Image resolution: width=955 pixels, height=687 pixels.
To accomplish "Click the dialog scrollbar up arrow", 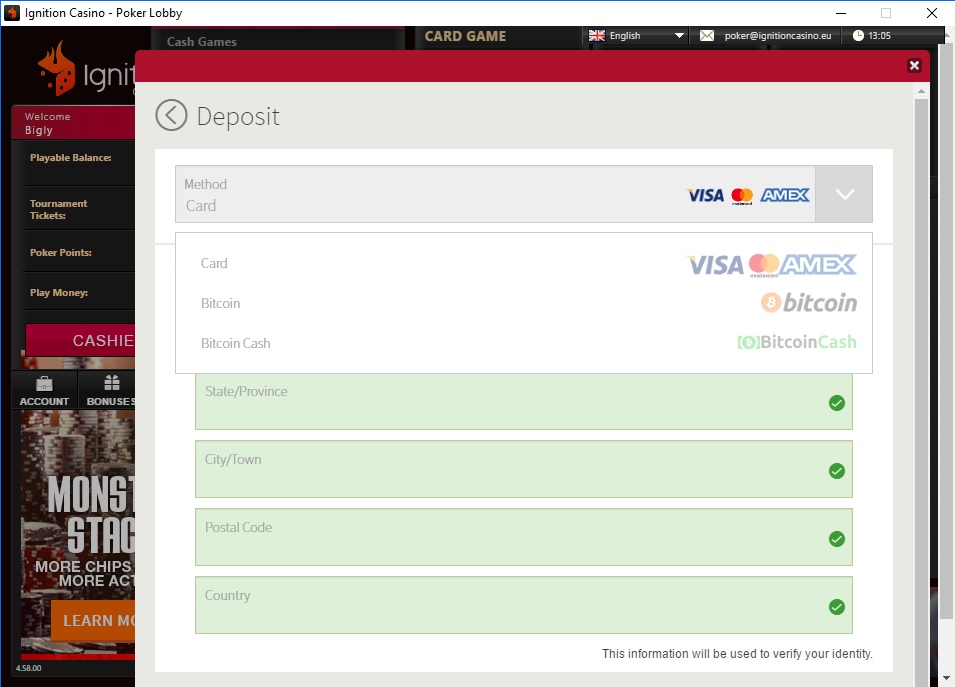I will (921, 91).
